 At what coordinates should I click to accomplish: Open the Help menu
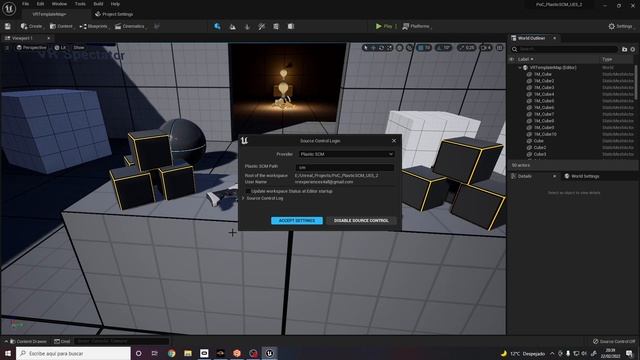coord(115,4)
